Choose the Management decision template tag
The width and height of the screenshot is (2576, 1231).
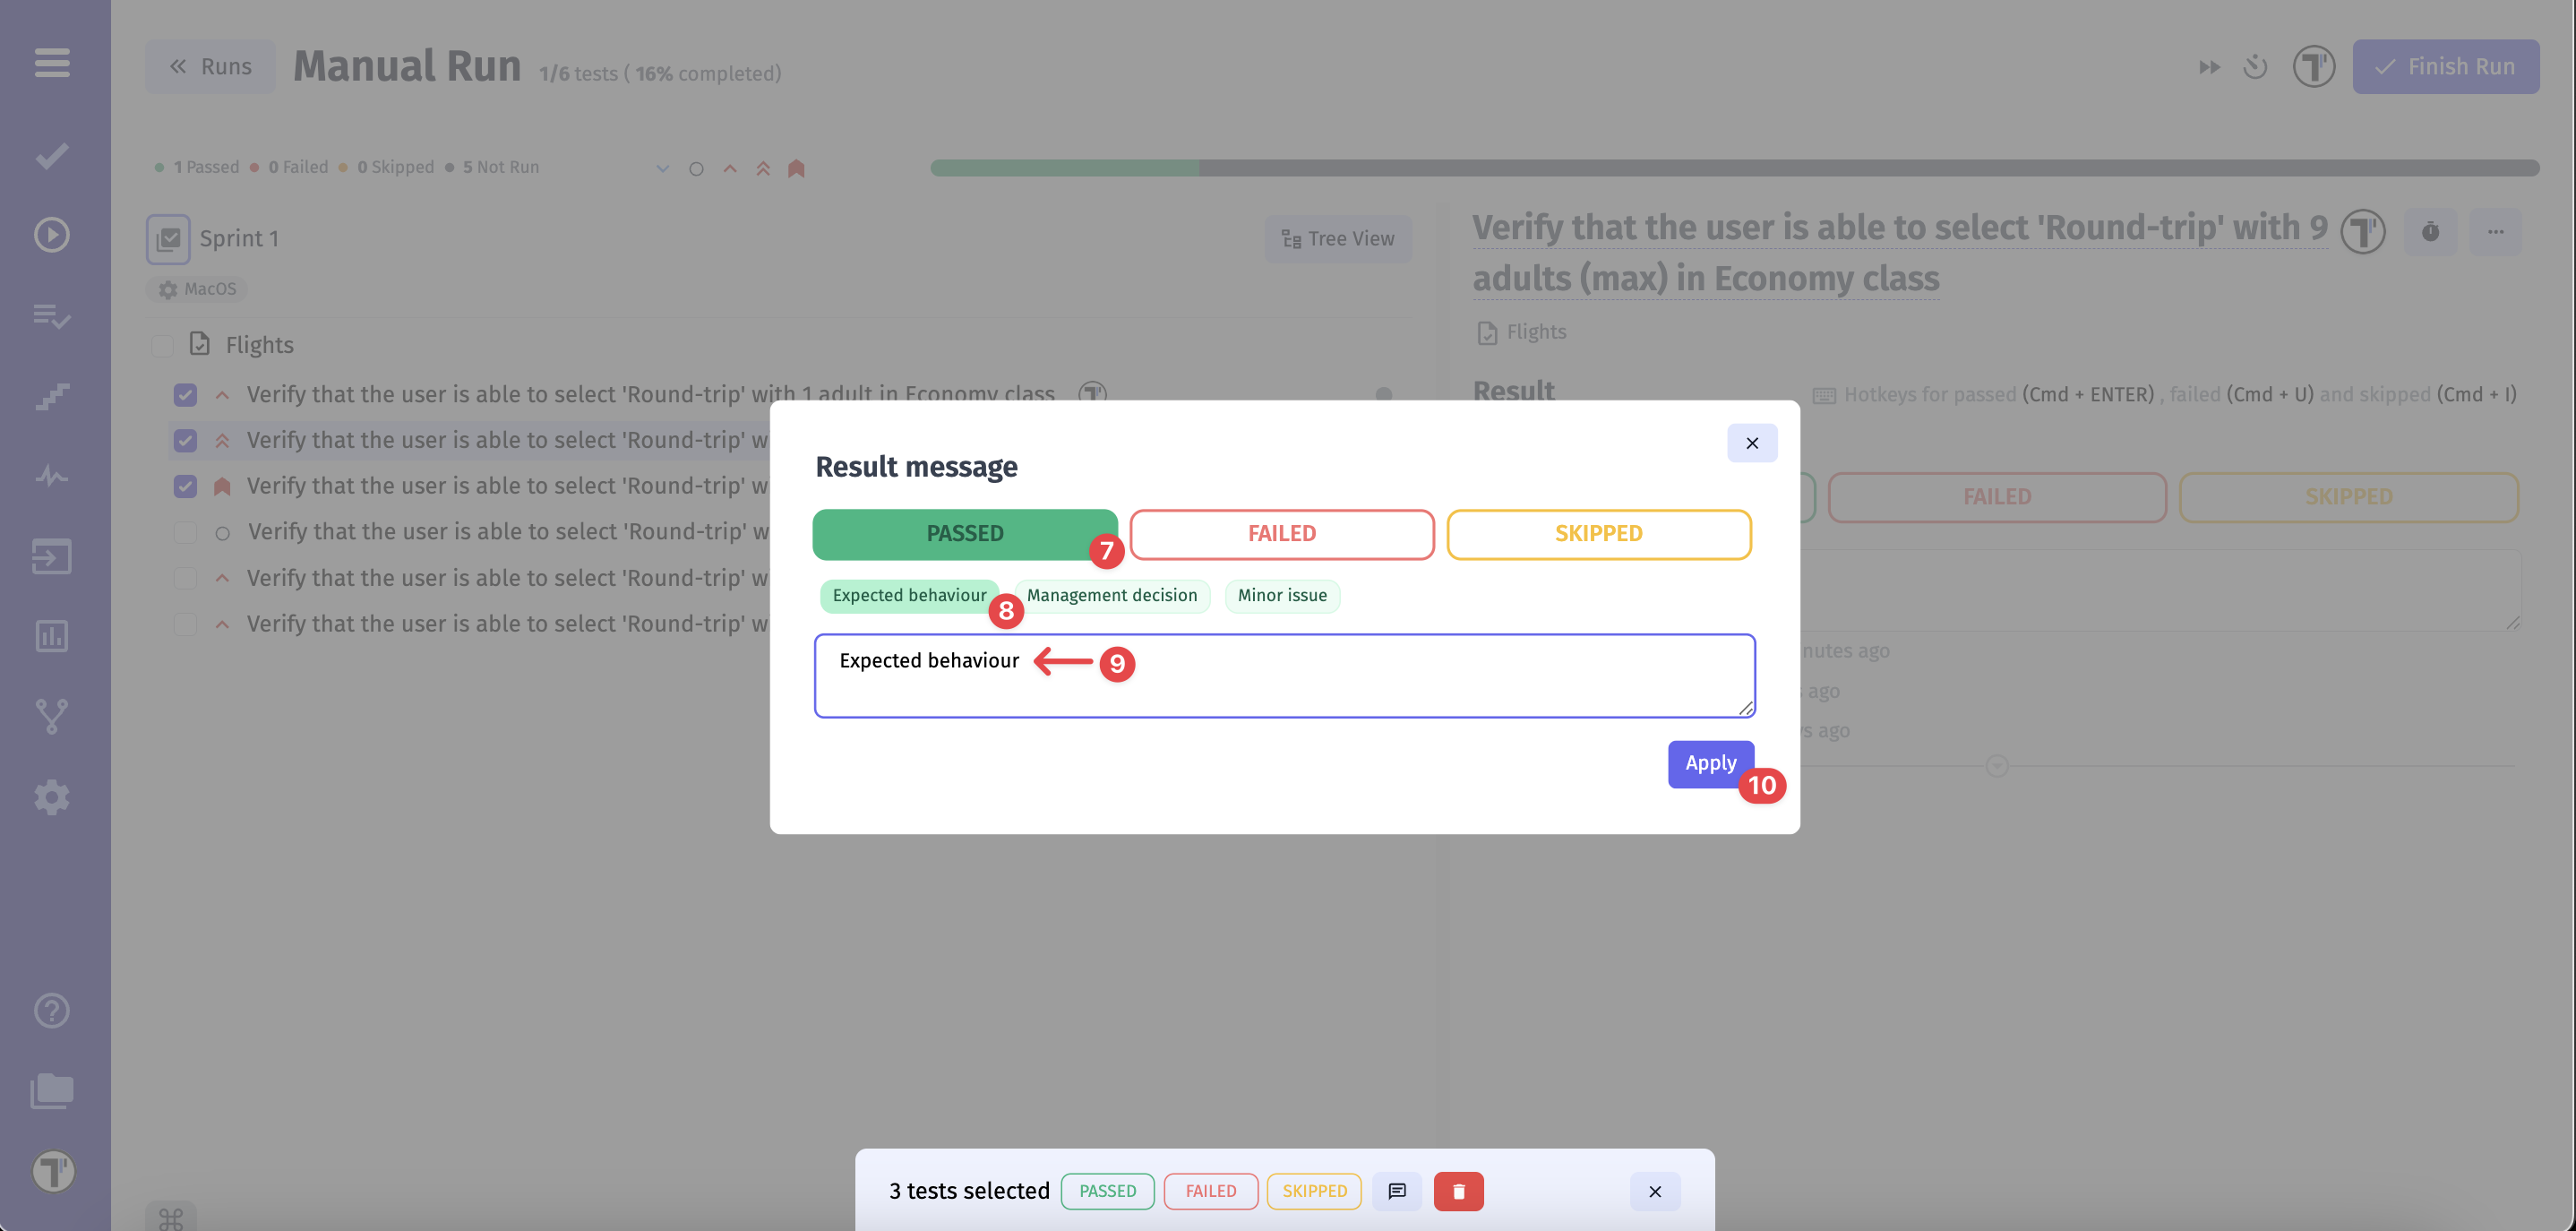point(1111,595)
